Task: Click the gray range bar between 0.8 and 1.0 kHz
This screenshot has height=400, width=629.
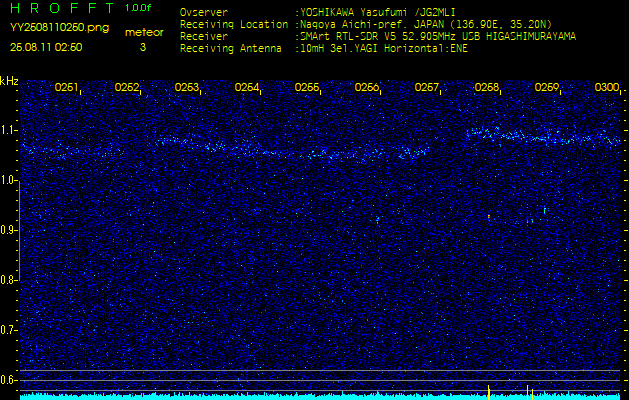Action: 20,231
